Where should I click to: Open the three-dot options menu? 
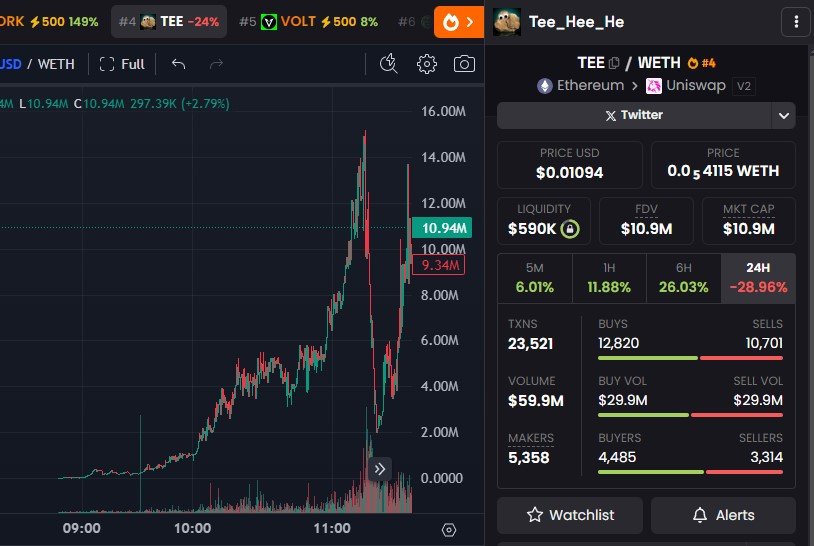click(796, 22)
